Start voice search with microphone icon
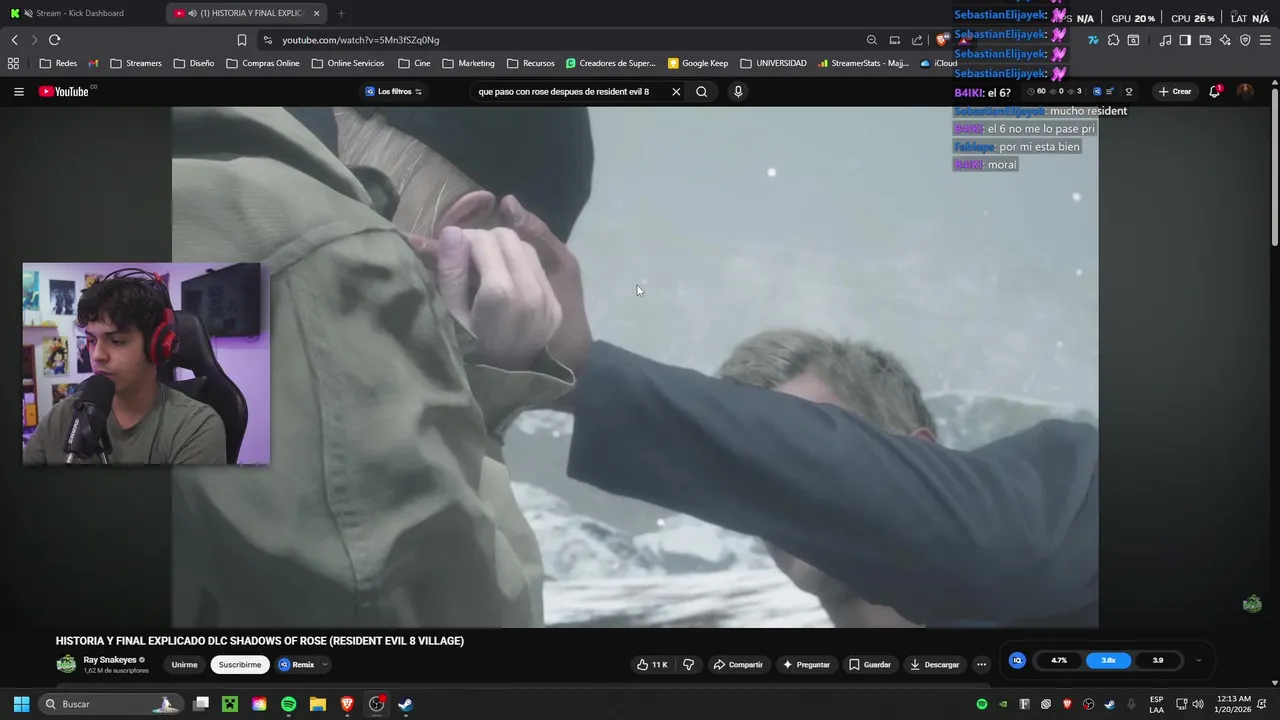Viewport: 1280px width, 720px height. (x=738, y=91)
